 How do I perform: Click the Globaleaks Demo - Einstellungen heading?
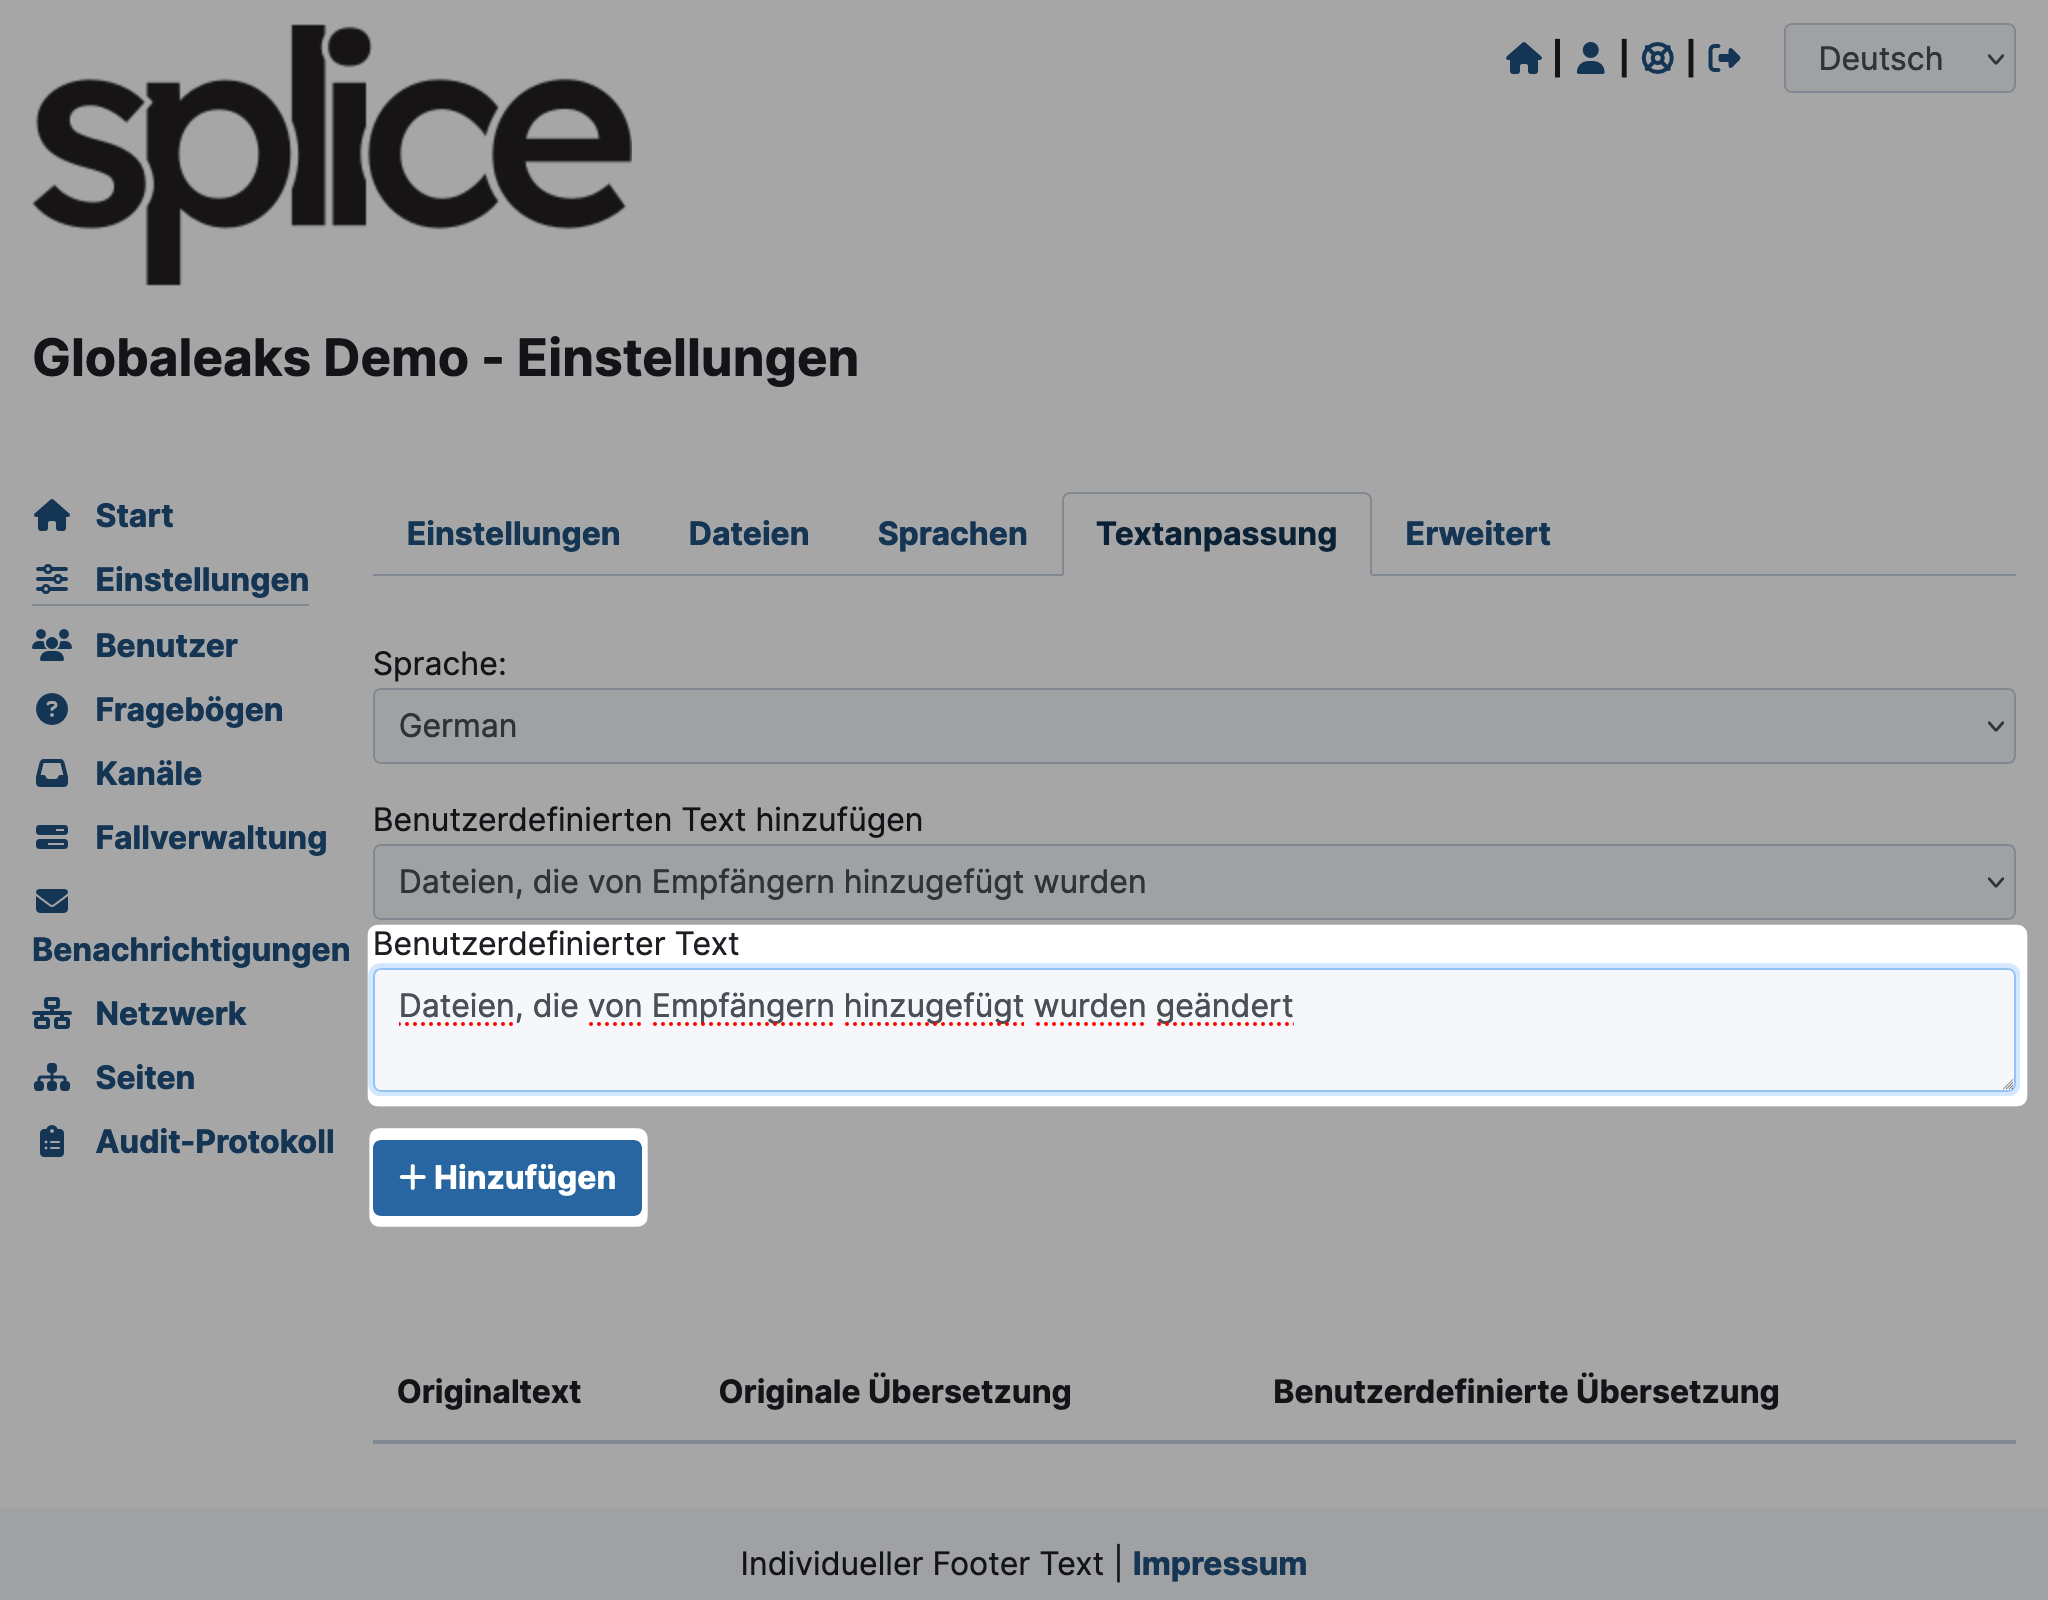(x=445, y=358)
